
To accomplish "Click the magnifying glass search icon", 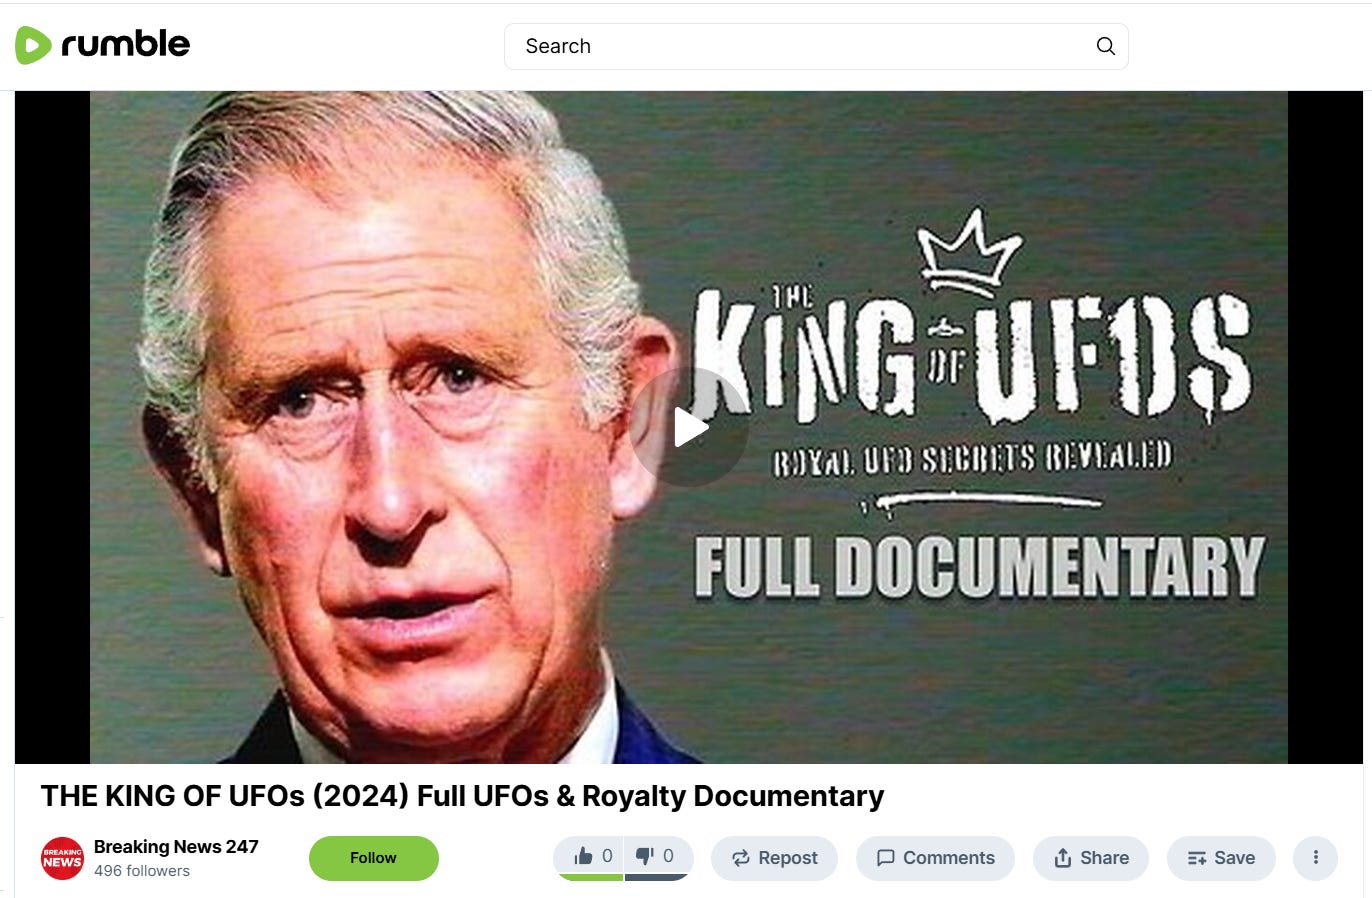I will (x=1105, y=46).
